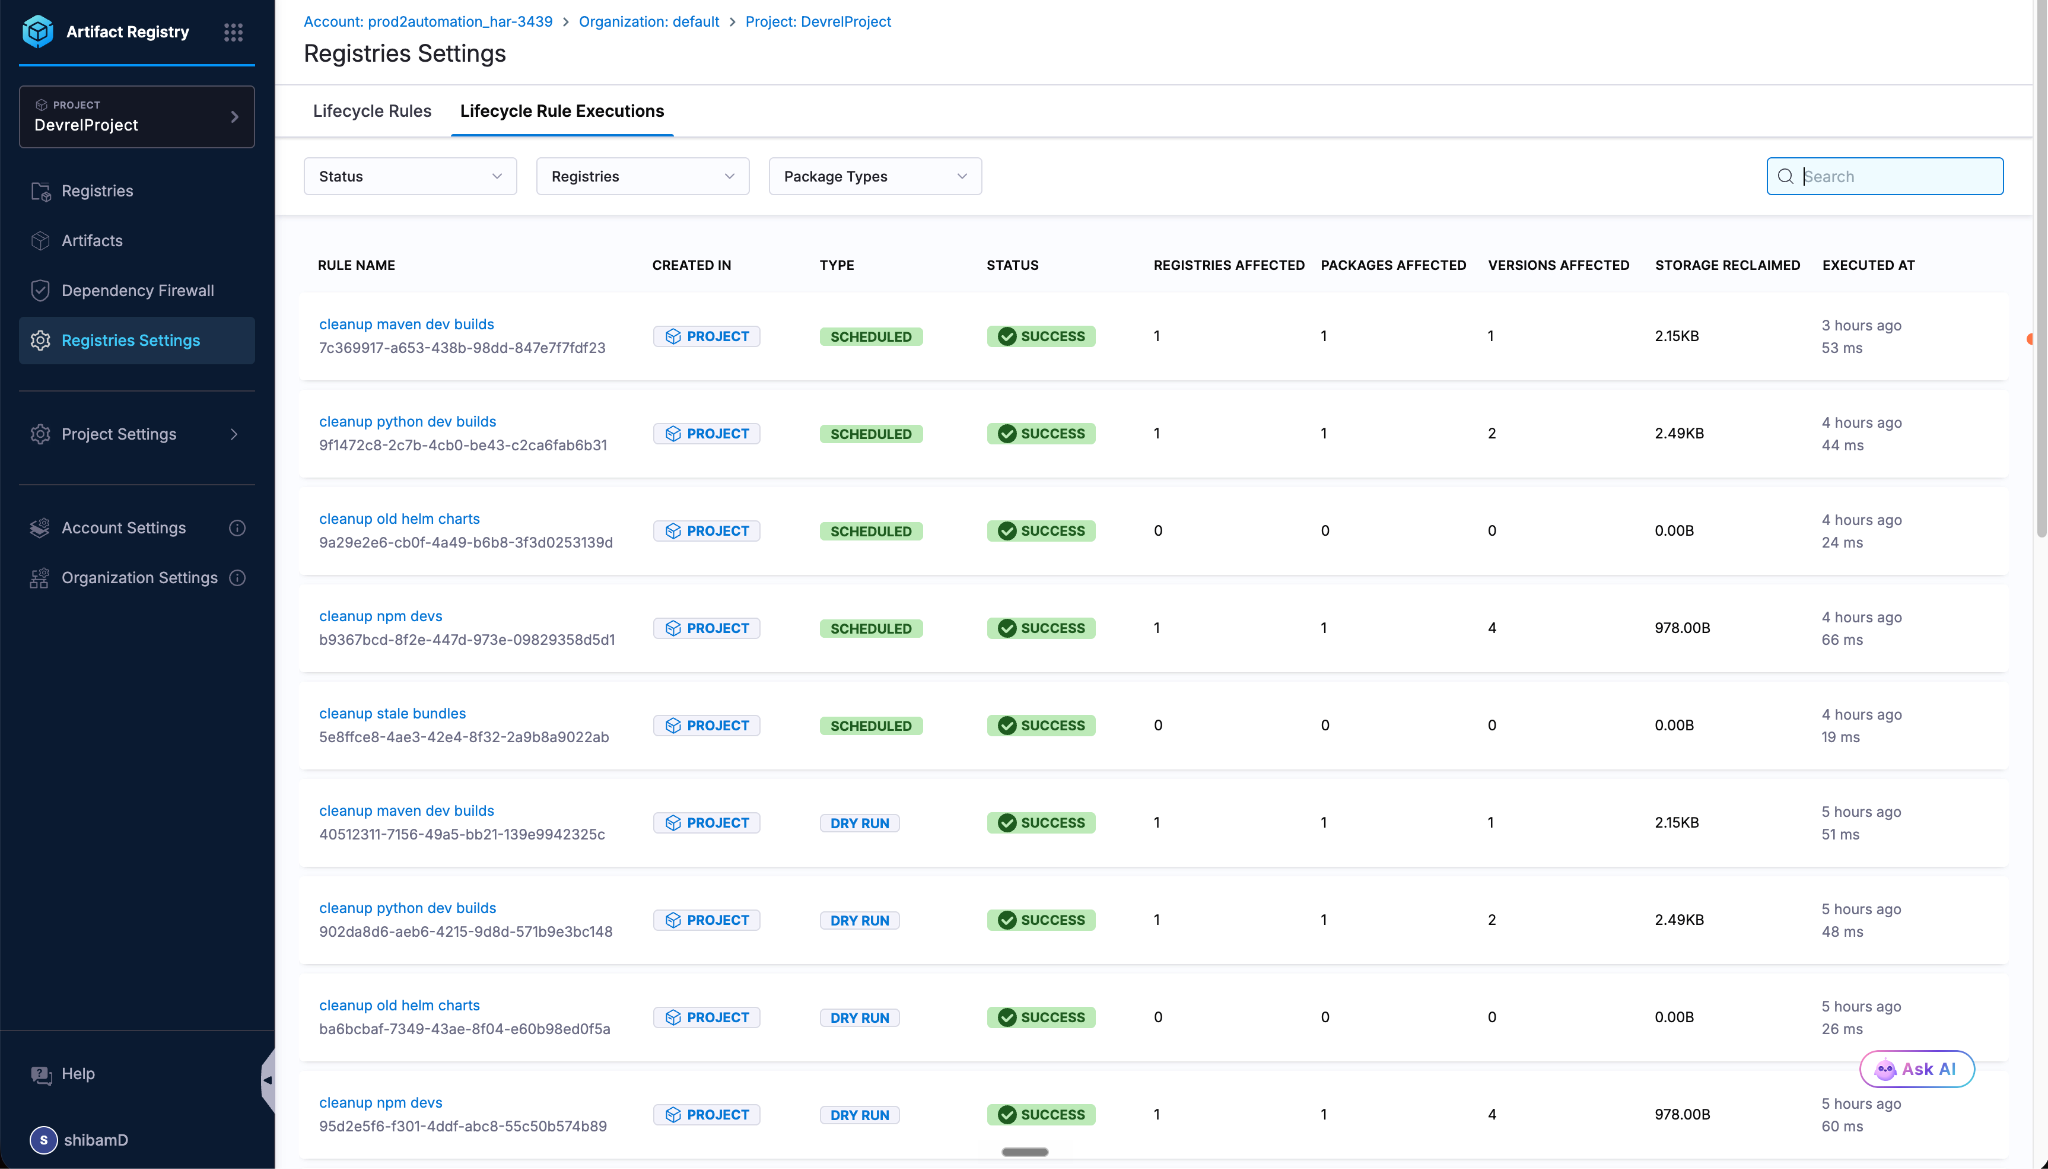Click the Registries sidebar icon
This screenshot has height=1169, width=2048.
click(41, 191)
